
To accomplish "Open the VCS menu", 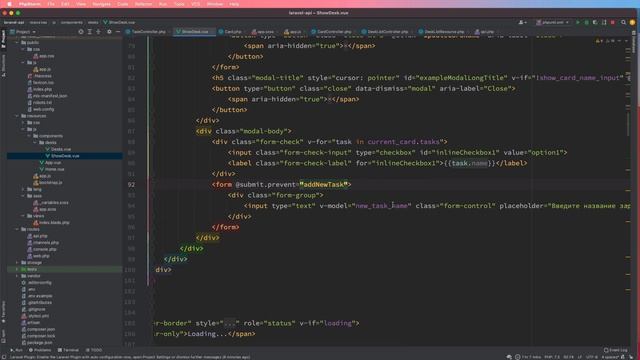I will tap(196, 4).
